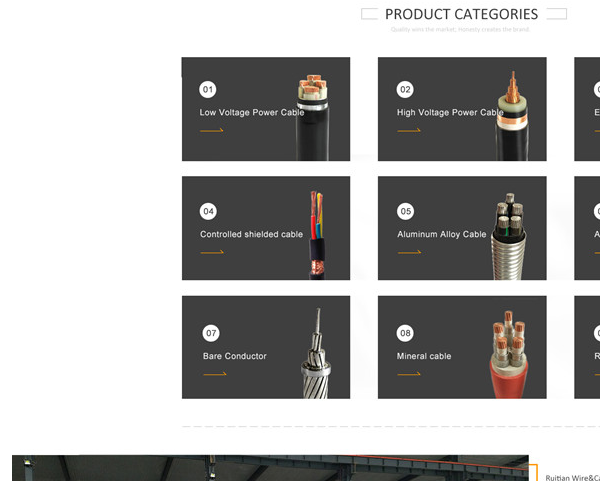Click the 05 number badge
Image resolution: width=600 pixels, height=481 pixels.
(406, 211)
